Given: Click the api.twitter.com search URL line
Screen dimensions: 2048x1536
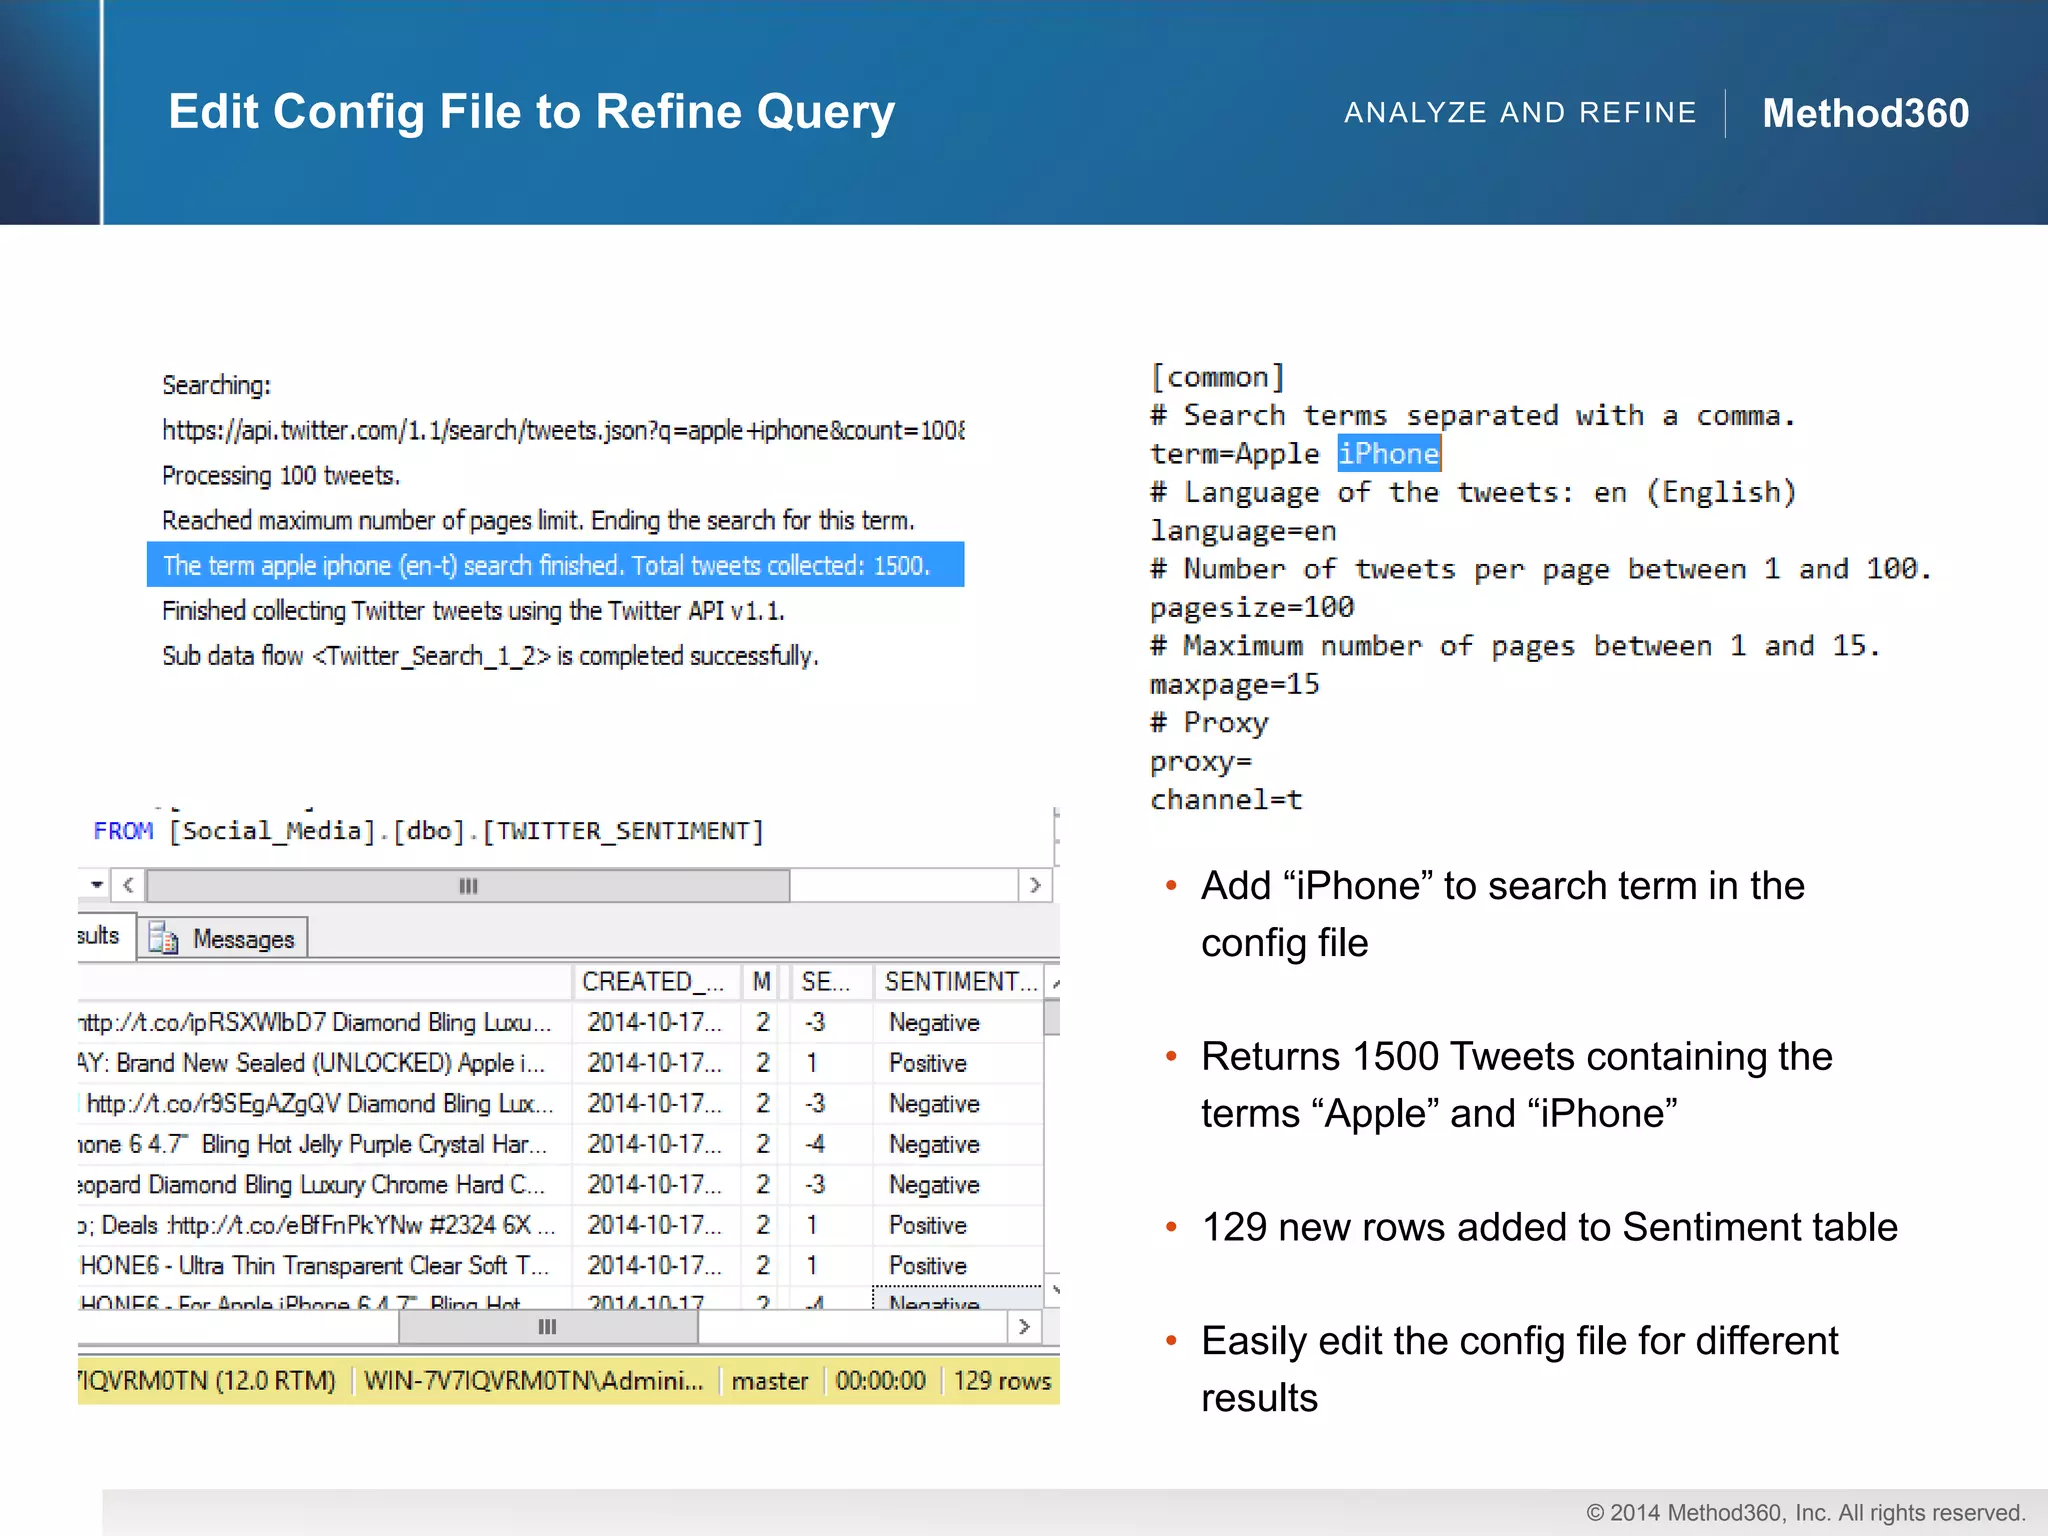Looking at the screenshot, I should [563, 430].
